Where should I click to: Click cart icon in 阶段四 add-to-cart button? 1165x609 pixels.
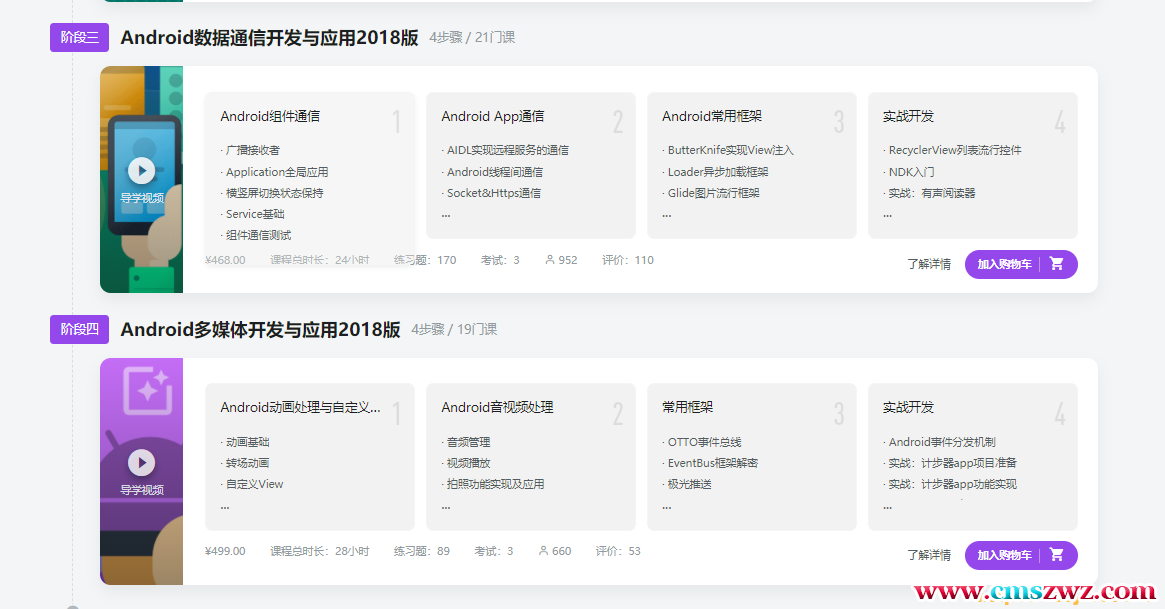1057,555
